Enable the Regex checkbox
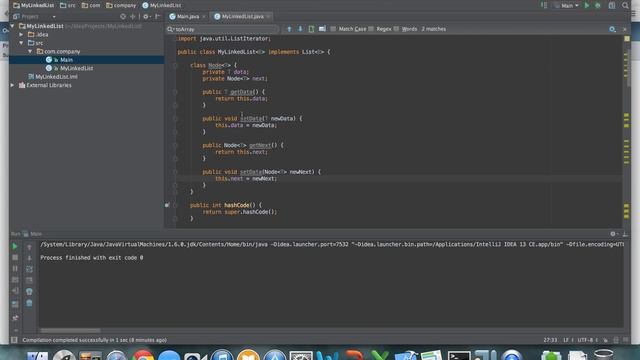640x360 pixels. coord(371,29)
